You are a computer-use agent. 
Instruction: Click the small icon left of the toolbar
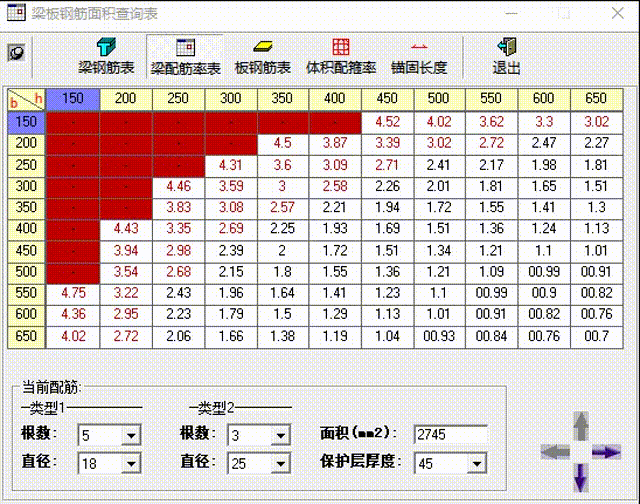click(x=16, y=53)
